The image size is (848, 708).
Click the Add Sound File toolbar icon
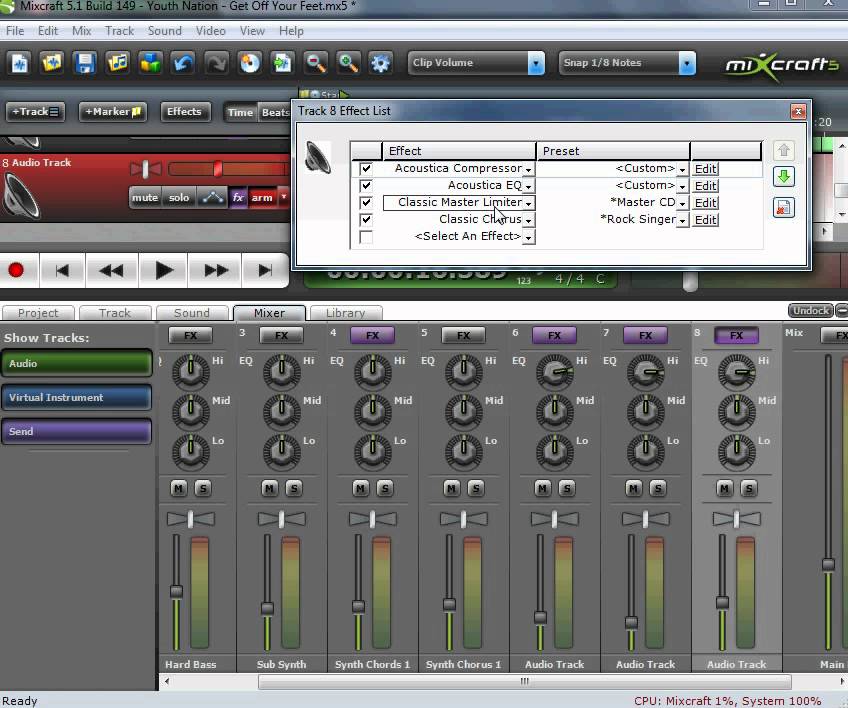[118, 63]
